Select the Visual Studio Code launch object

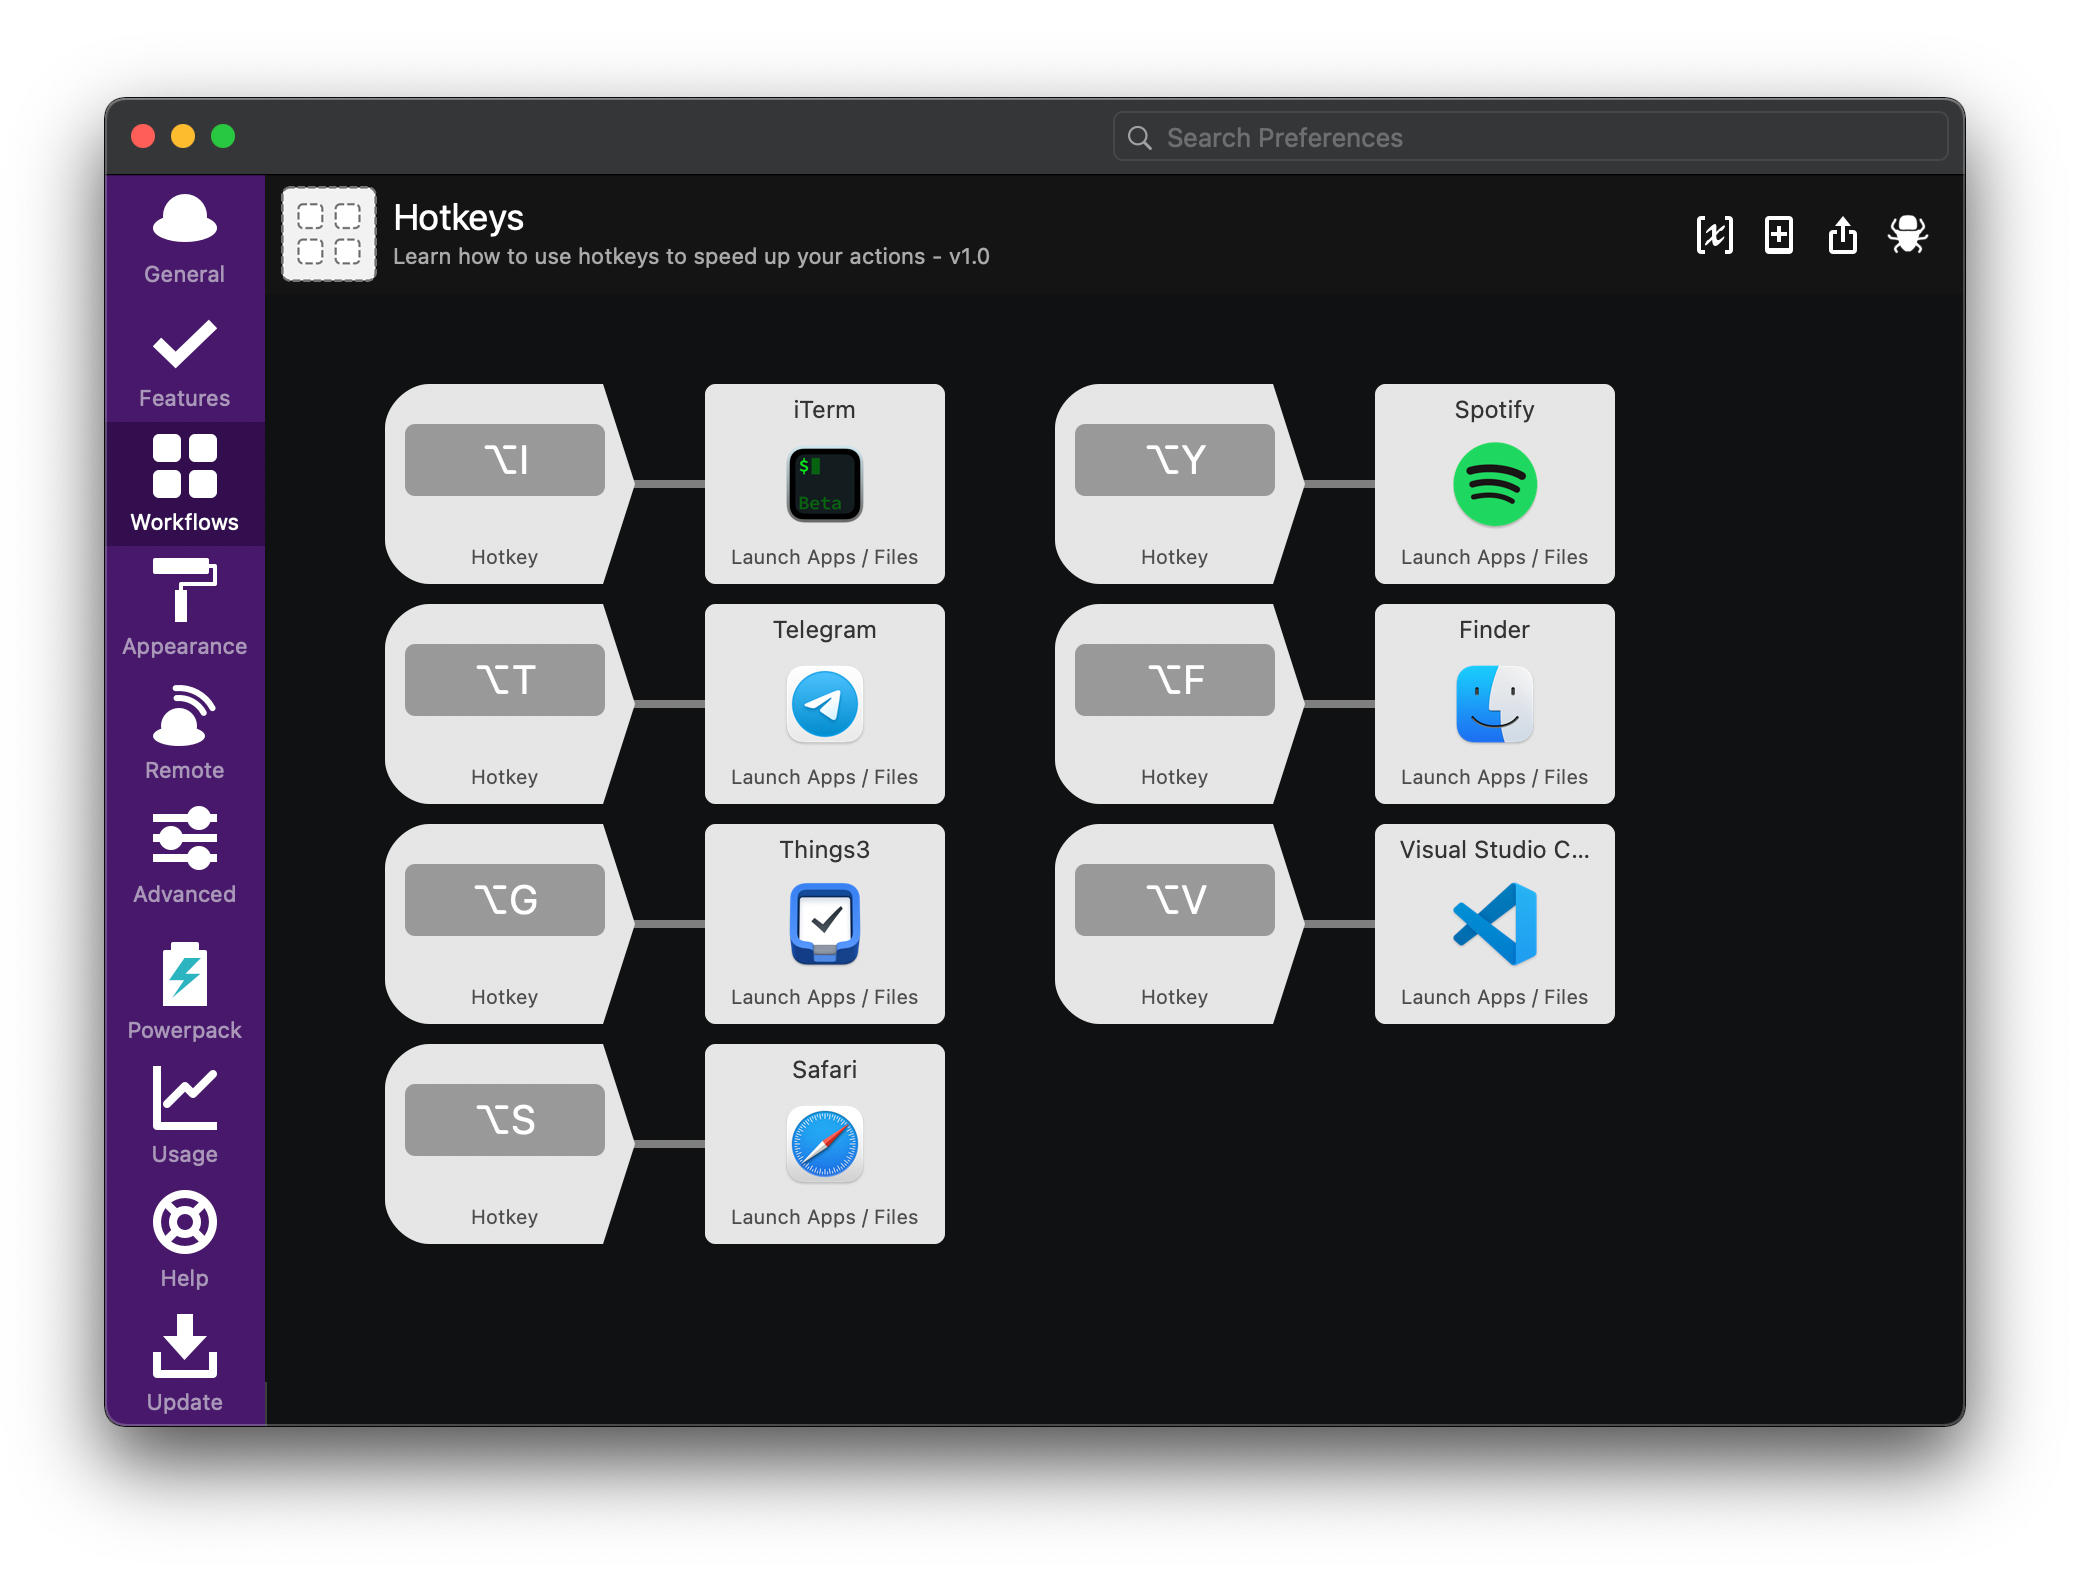[1494, 924]
